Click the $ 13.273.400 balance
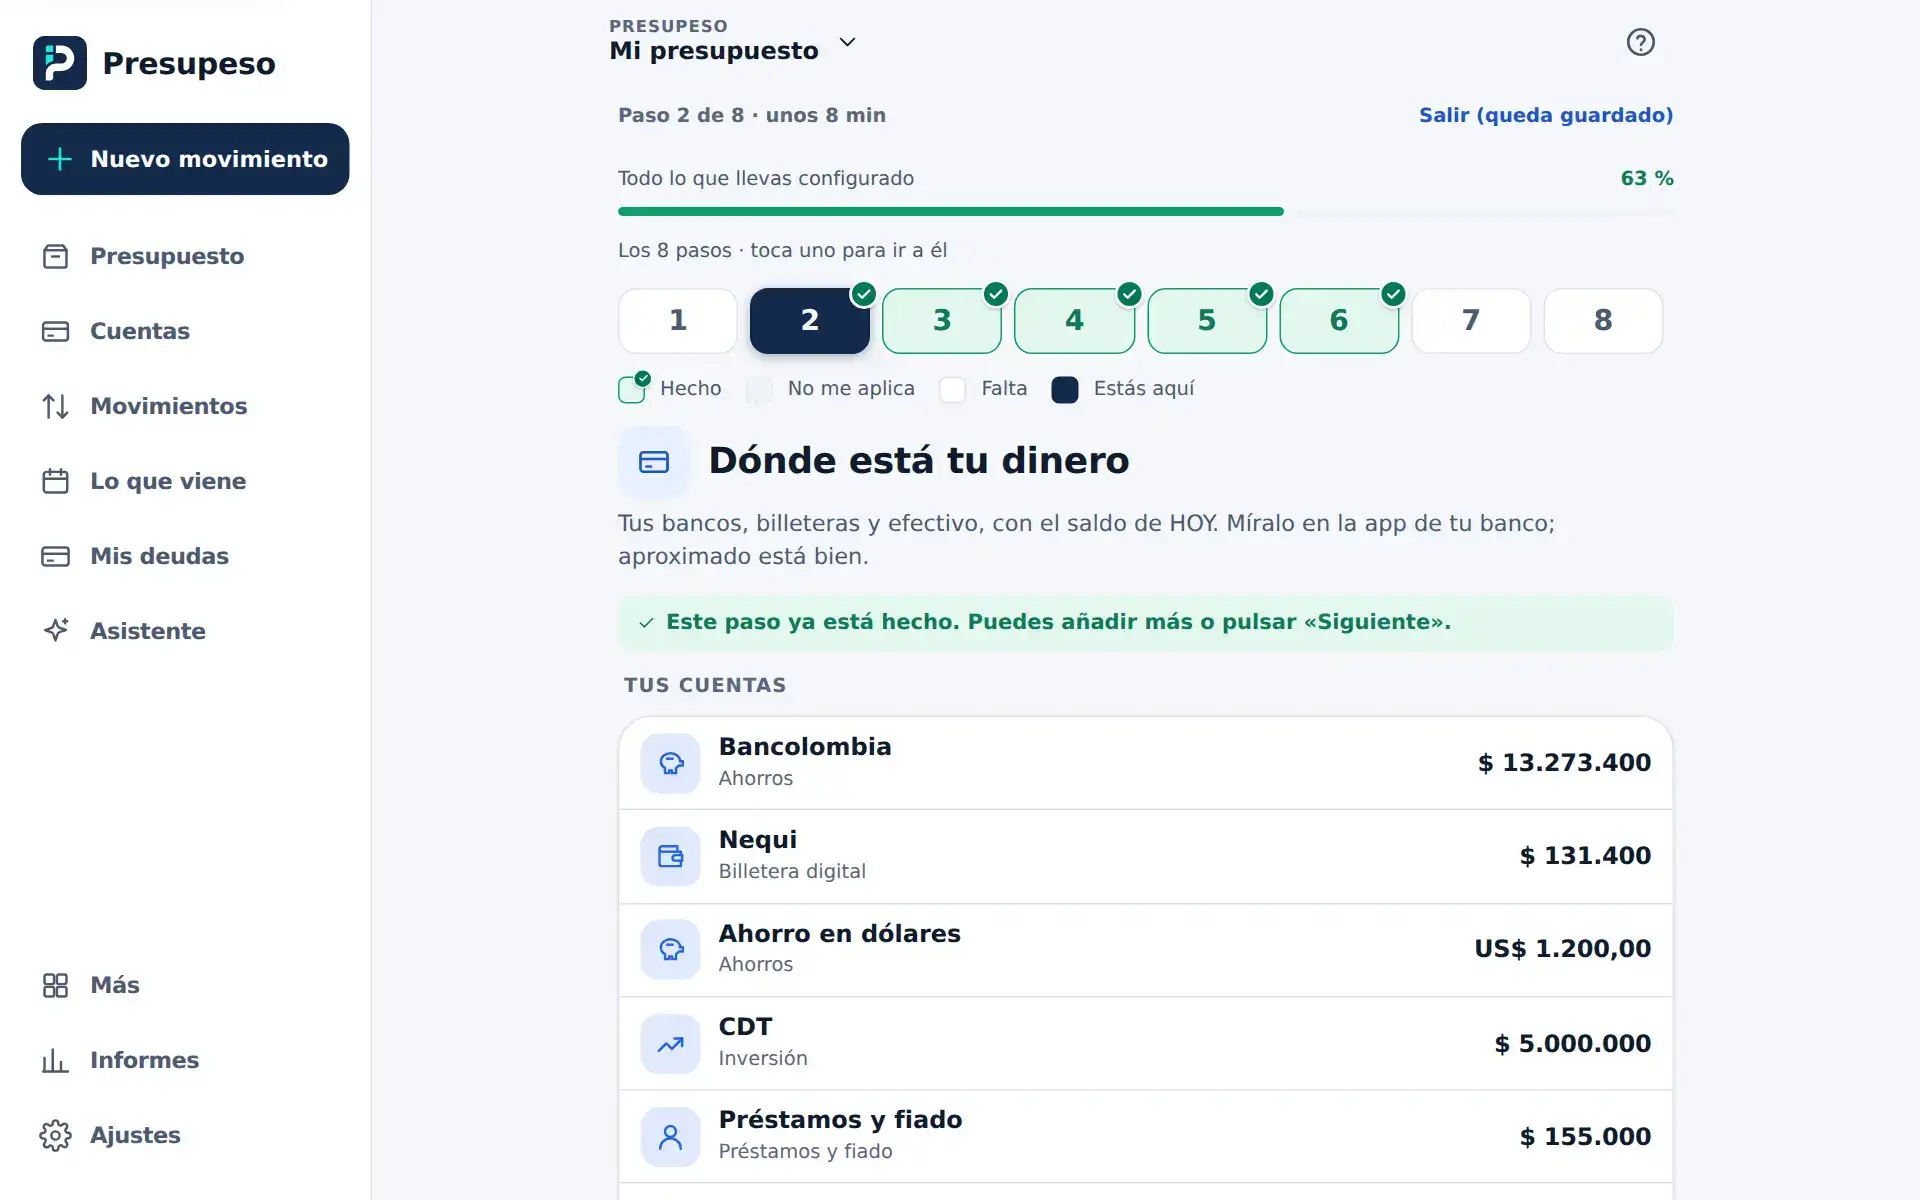This screenshot has width=1920, height=1200. [1564, 763]
